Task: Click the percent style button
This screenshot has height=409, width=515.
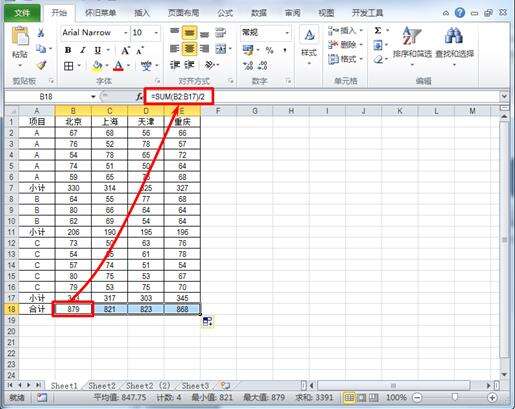Action: click(x=269, y=50)
